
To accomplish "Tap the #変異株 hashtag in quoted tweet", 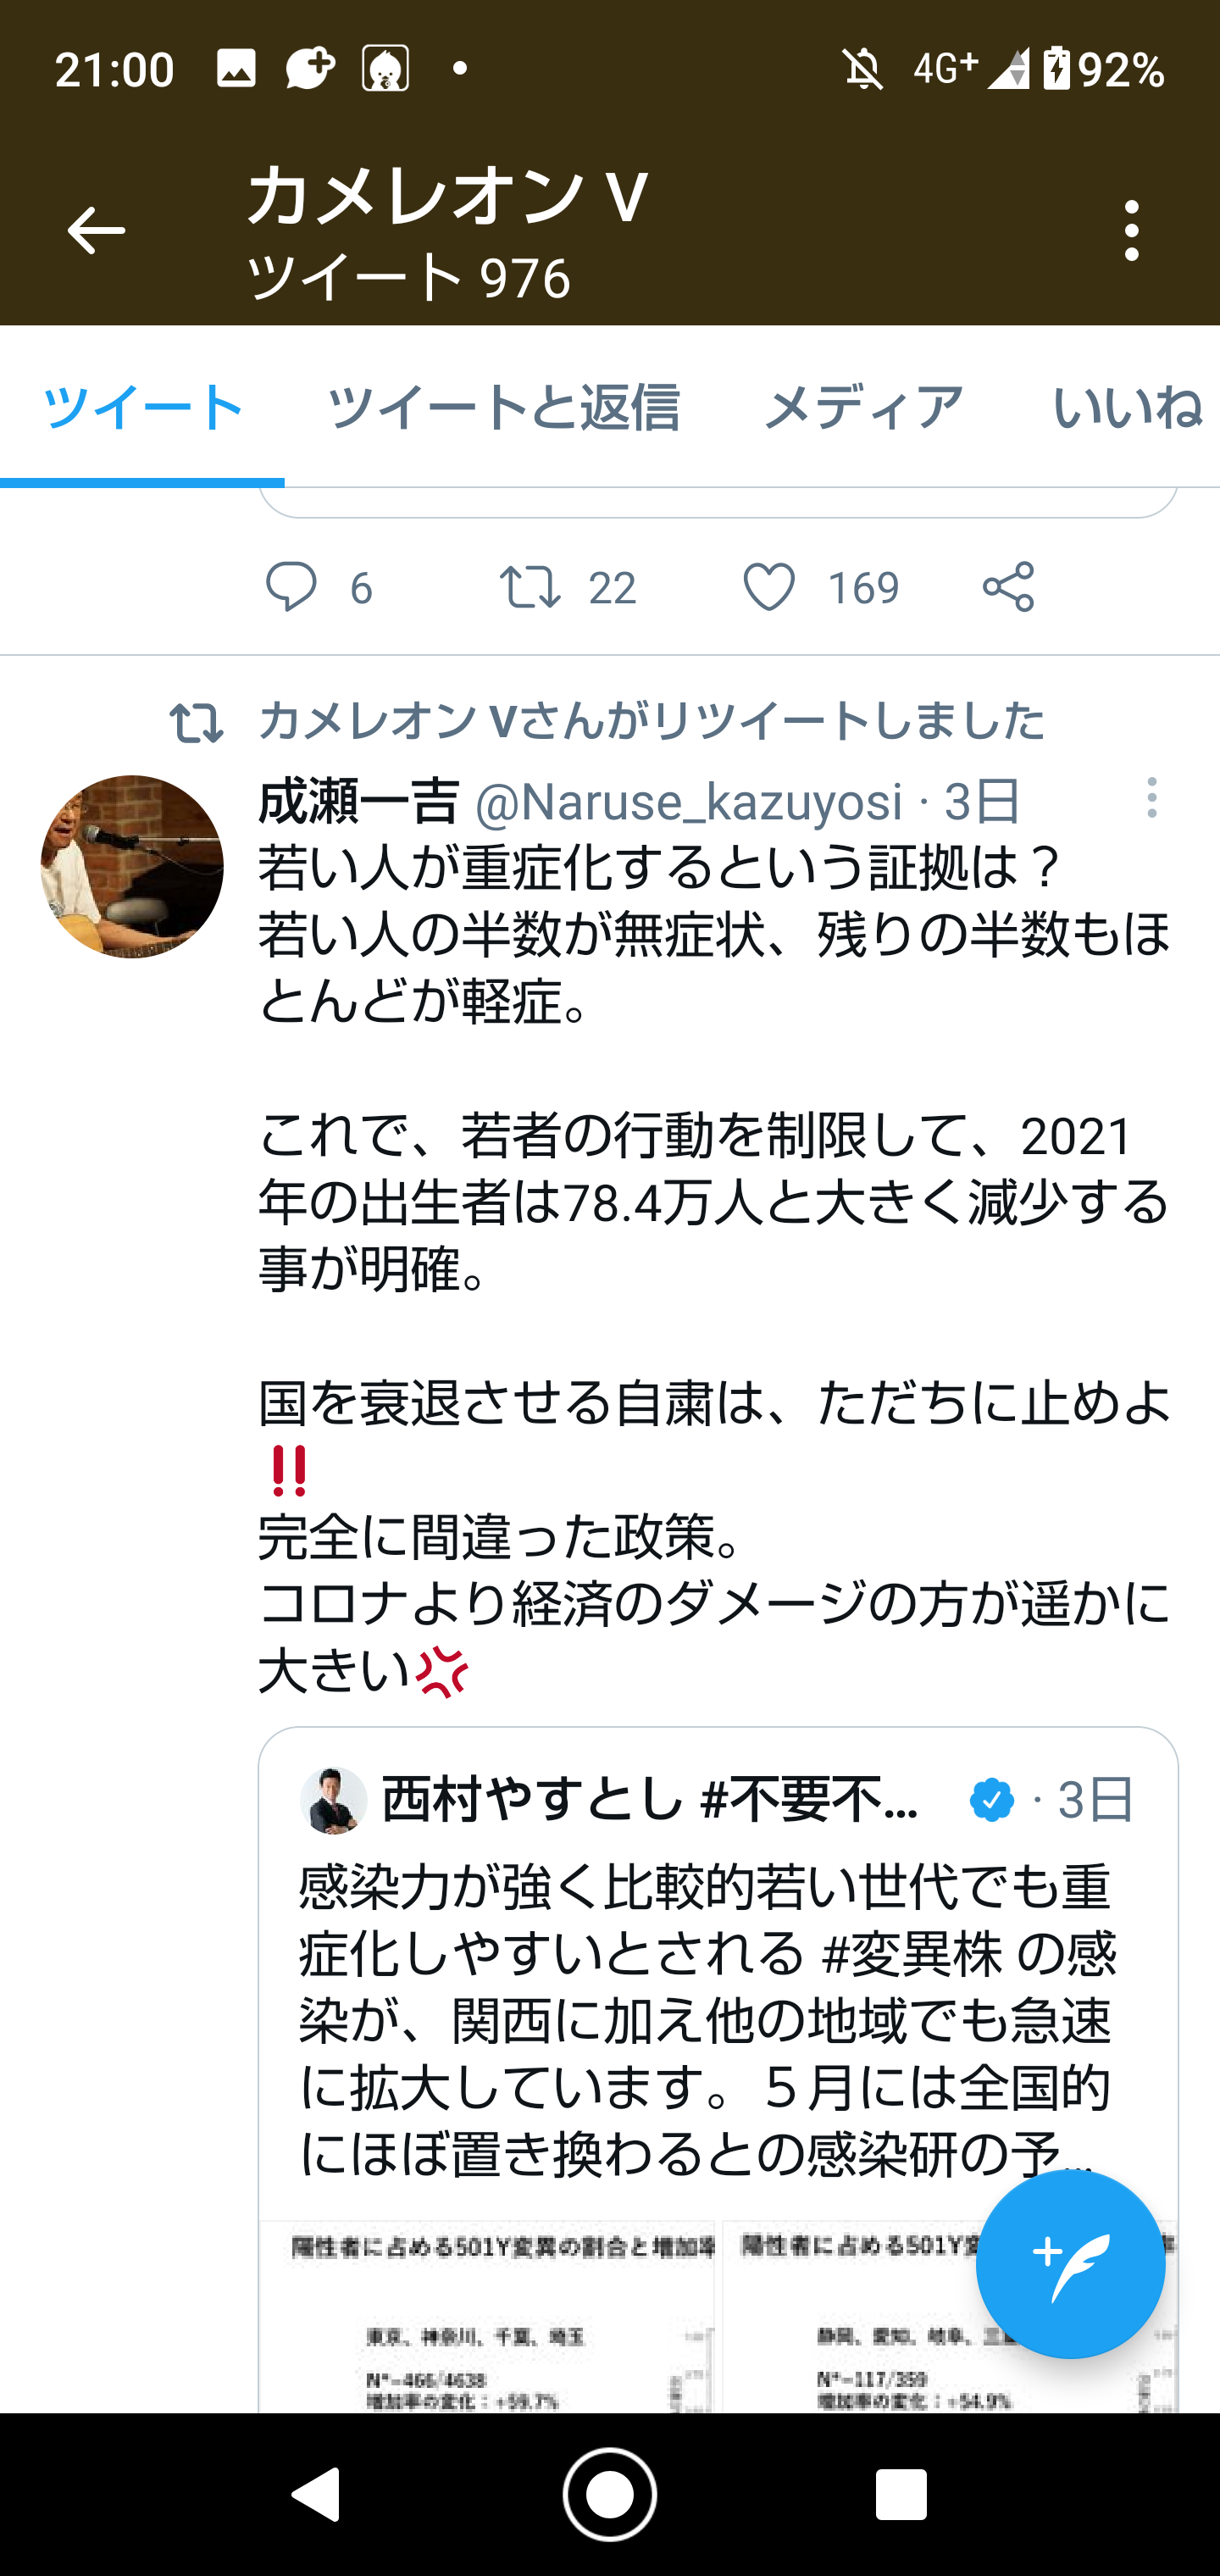I will 911,1954.
